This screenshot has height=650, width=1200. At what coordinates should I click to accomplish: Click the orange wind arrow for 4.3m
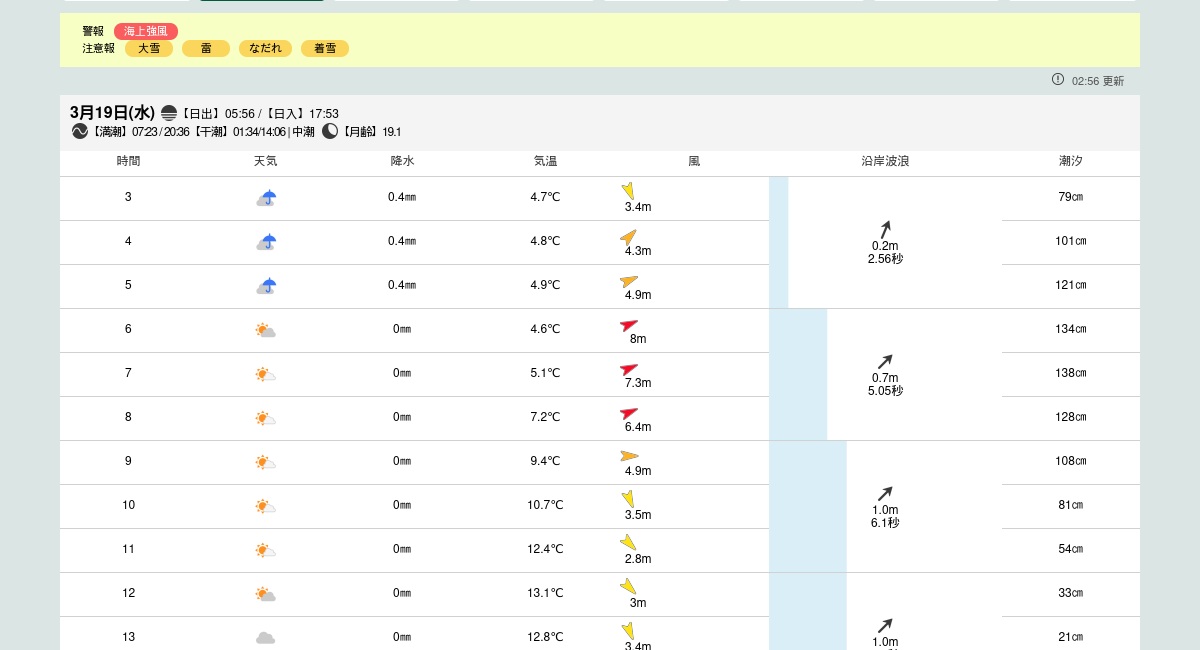(x=629, y=237)
